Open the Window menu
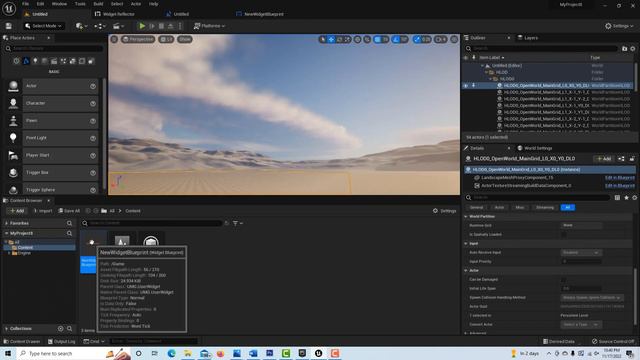640x360 pixels. click(x=59, y=4)
